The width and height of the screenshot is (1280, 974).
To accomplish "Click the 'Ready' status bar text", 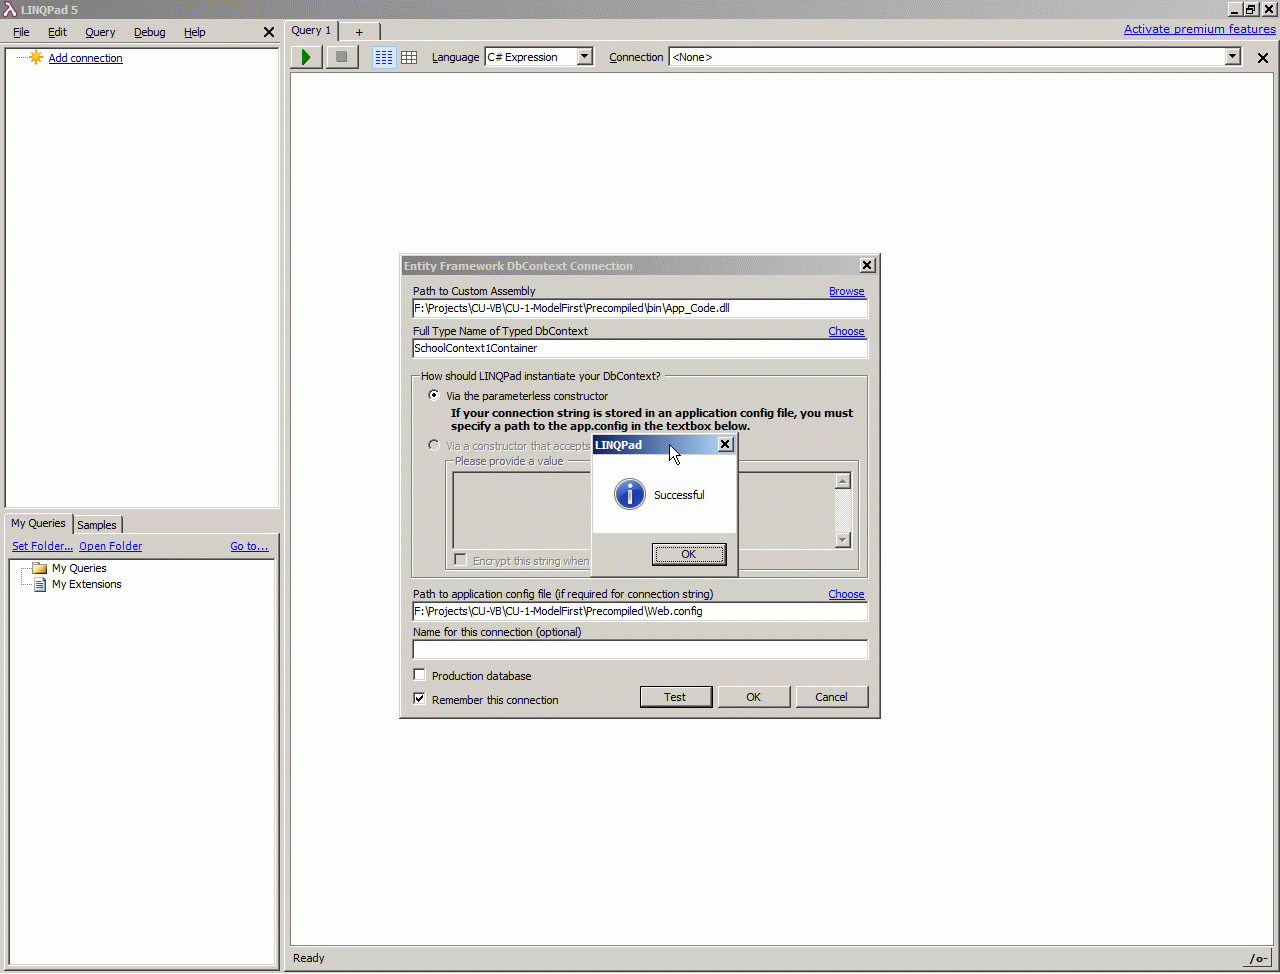I will point(309,958).
